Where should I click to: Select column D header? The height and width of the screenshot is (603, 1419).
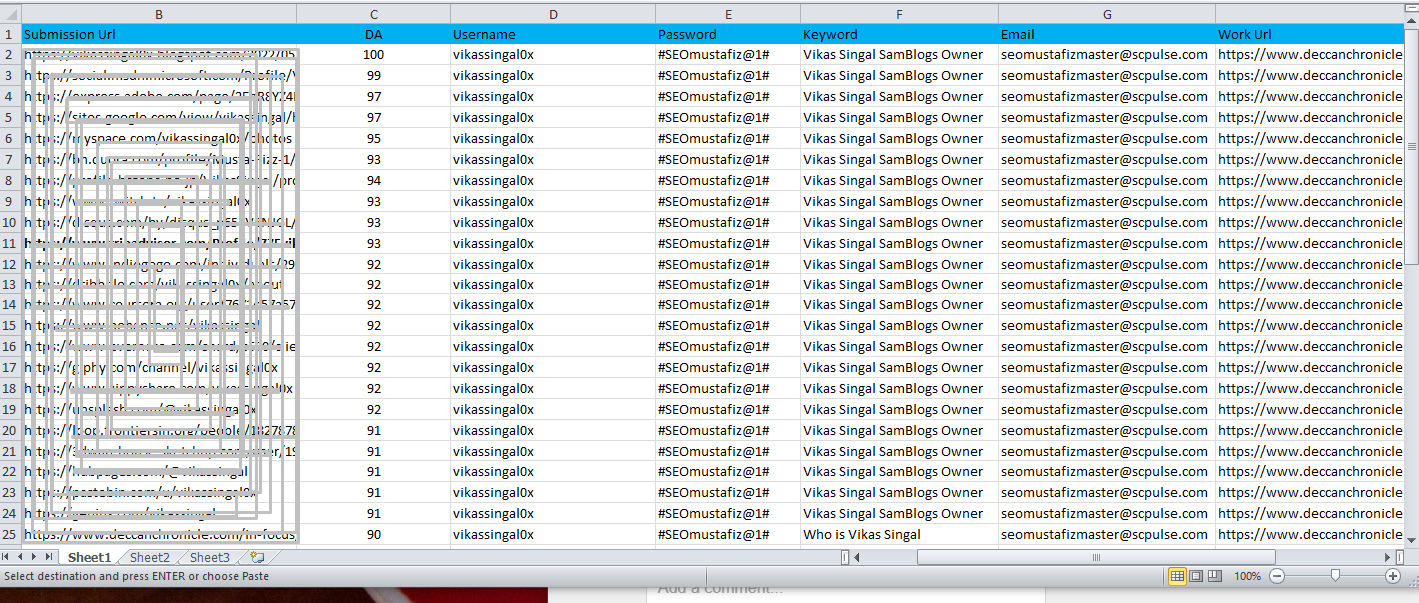pyautogui.click(x=553, y=13)
